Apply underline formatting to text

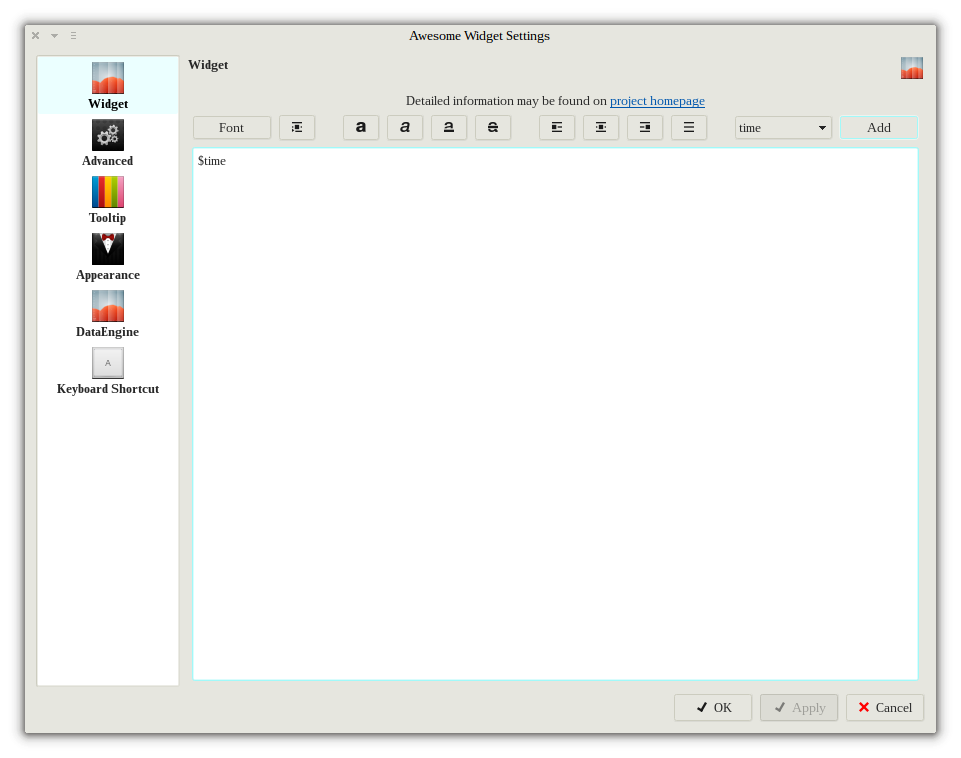(449, 127)
